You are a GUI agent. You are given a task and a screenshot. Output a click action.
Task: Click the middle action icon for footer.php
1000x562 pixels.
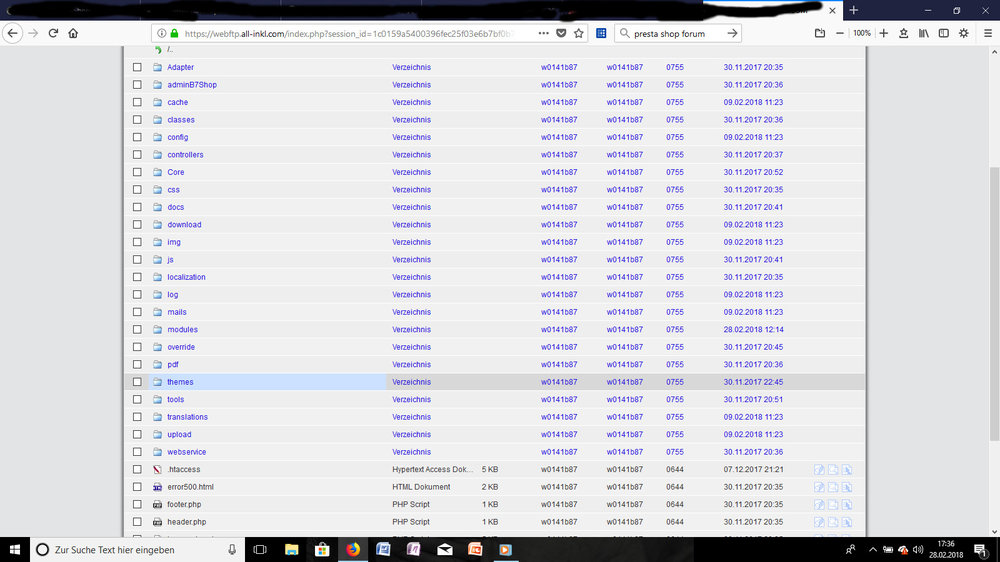pyautogui.click(x=833, y=505)
